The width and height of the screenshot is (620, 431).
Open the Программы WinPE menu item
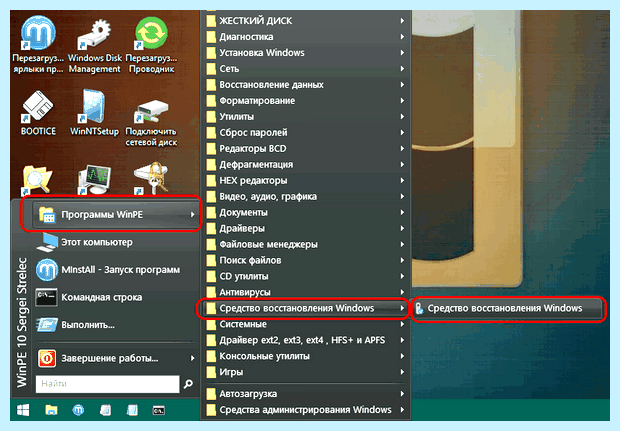tap(116, 215)
